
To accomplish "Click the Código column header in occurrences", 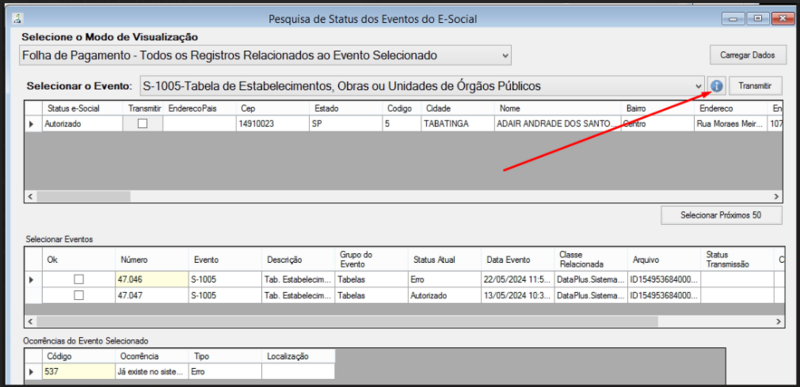I will (x=79, y=356).
